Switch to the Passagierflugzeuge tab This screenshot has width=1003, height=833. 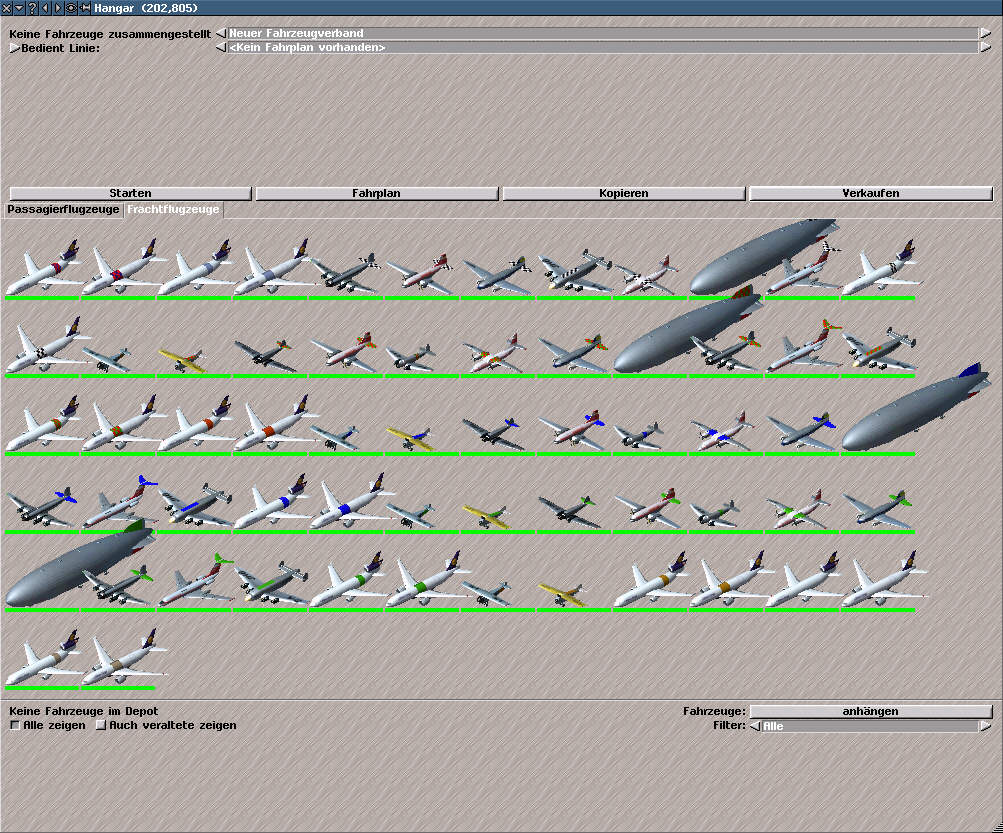(x=63, y=210)
